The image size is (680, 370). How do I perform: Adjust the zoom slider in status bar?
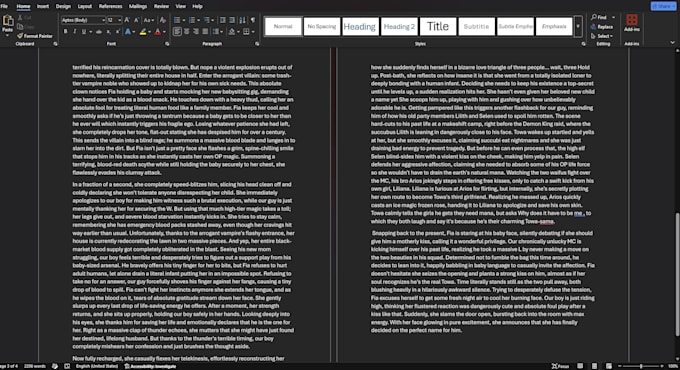[x=641, y=367]
